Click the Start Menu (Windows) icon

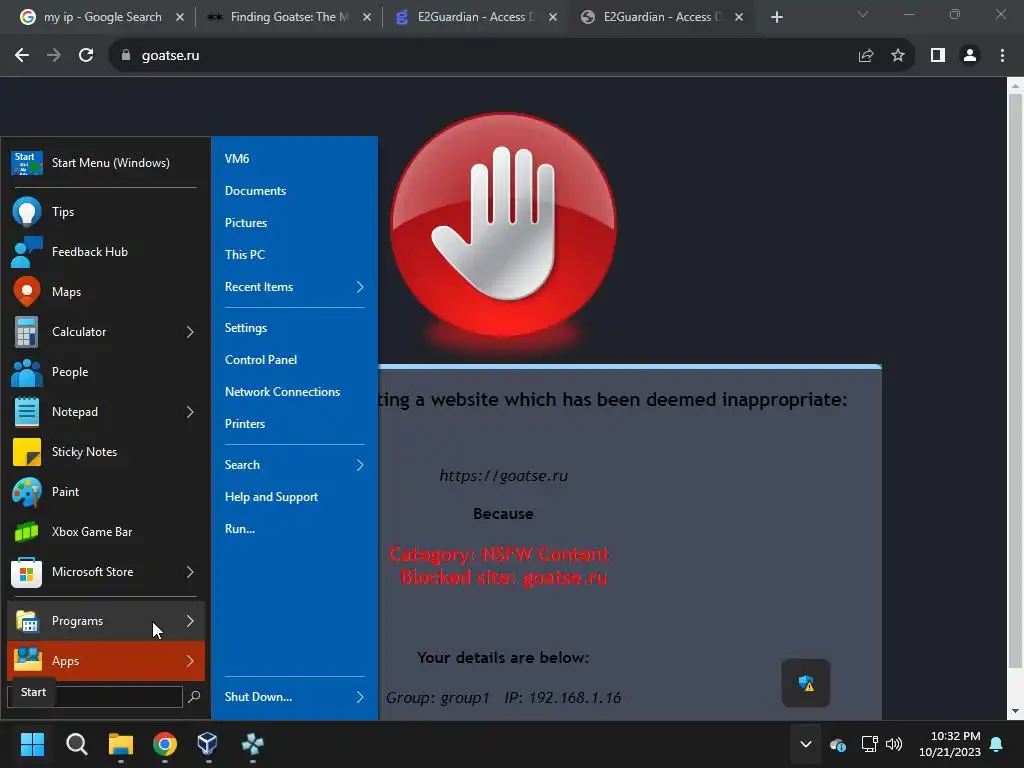(27, 163)
